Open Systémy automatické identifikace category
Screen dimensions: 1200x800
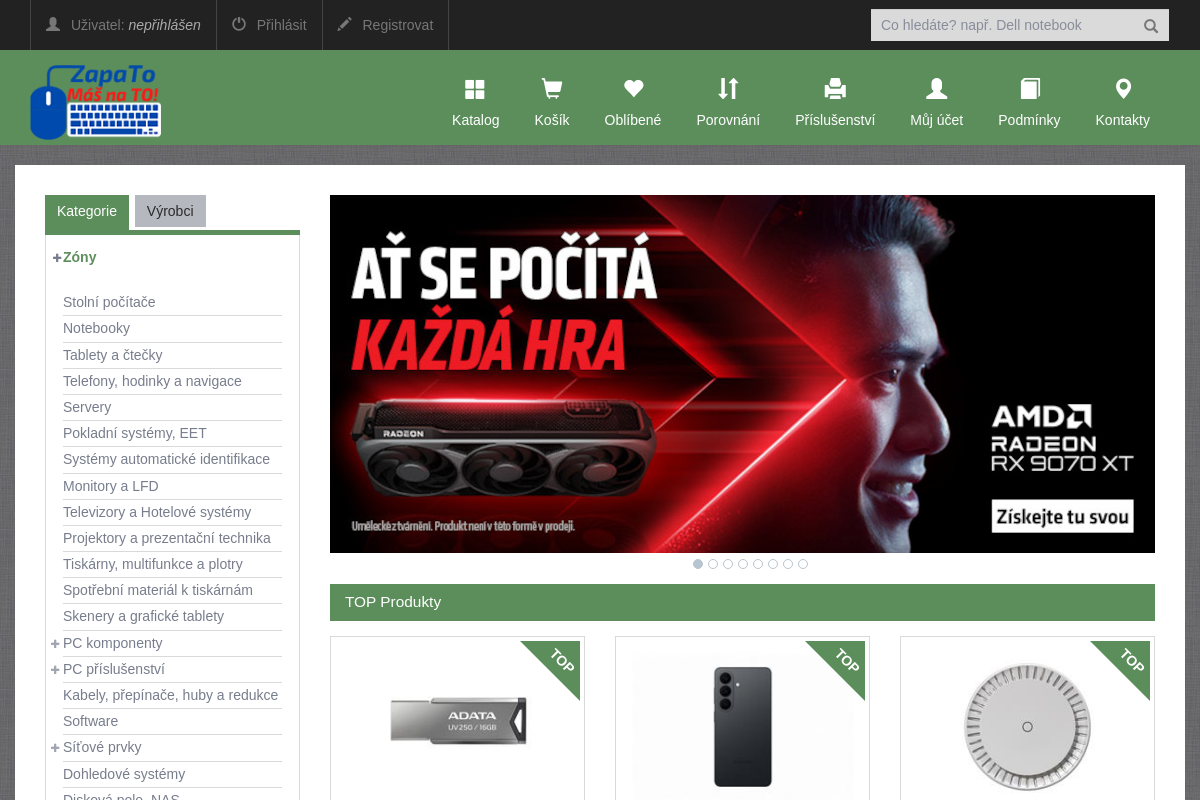pos(166,459)
